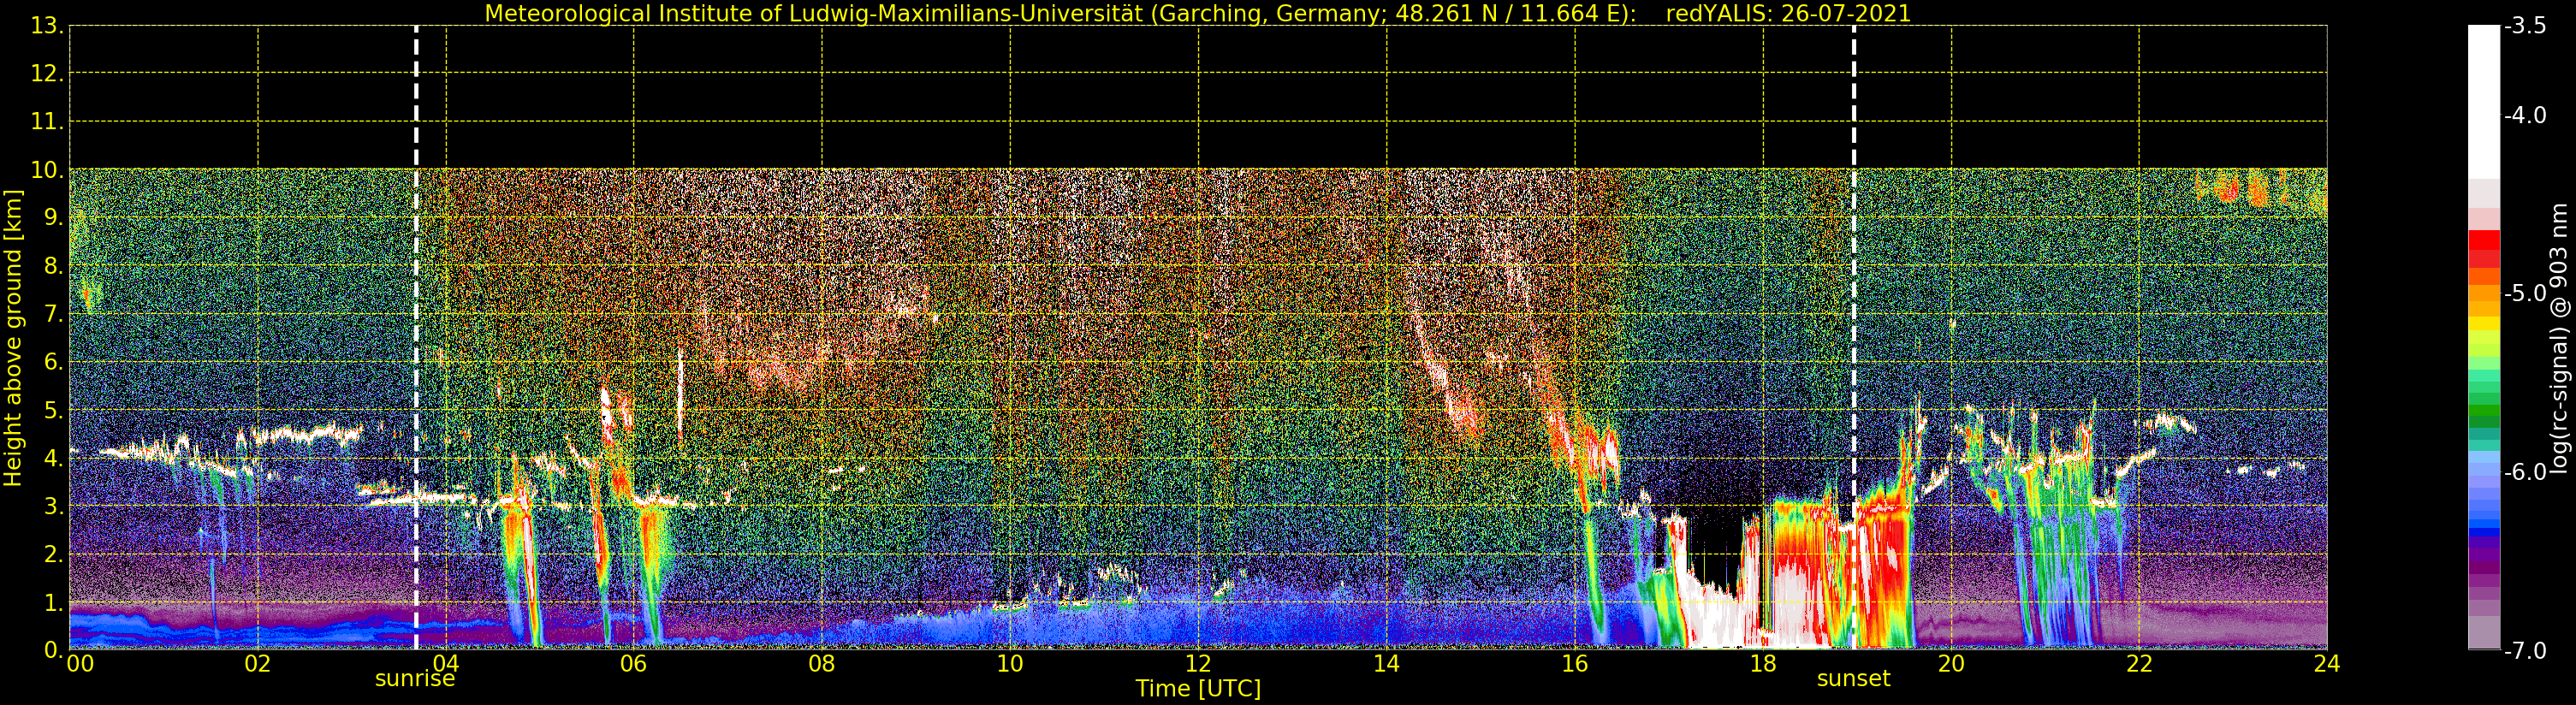Click the '8.' height axis tick label

coord(54,266)
